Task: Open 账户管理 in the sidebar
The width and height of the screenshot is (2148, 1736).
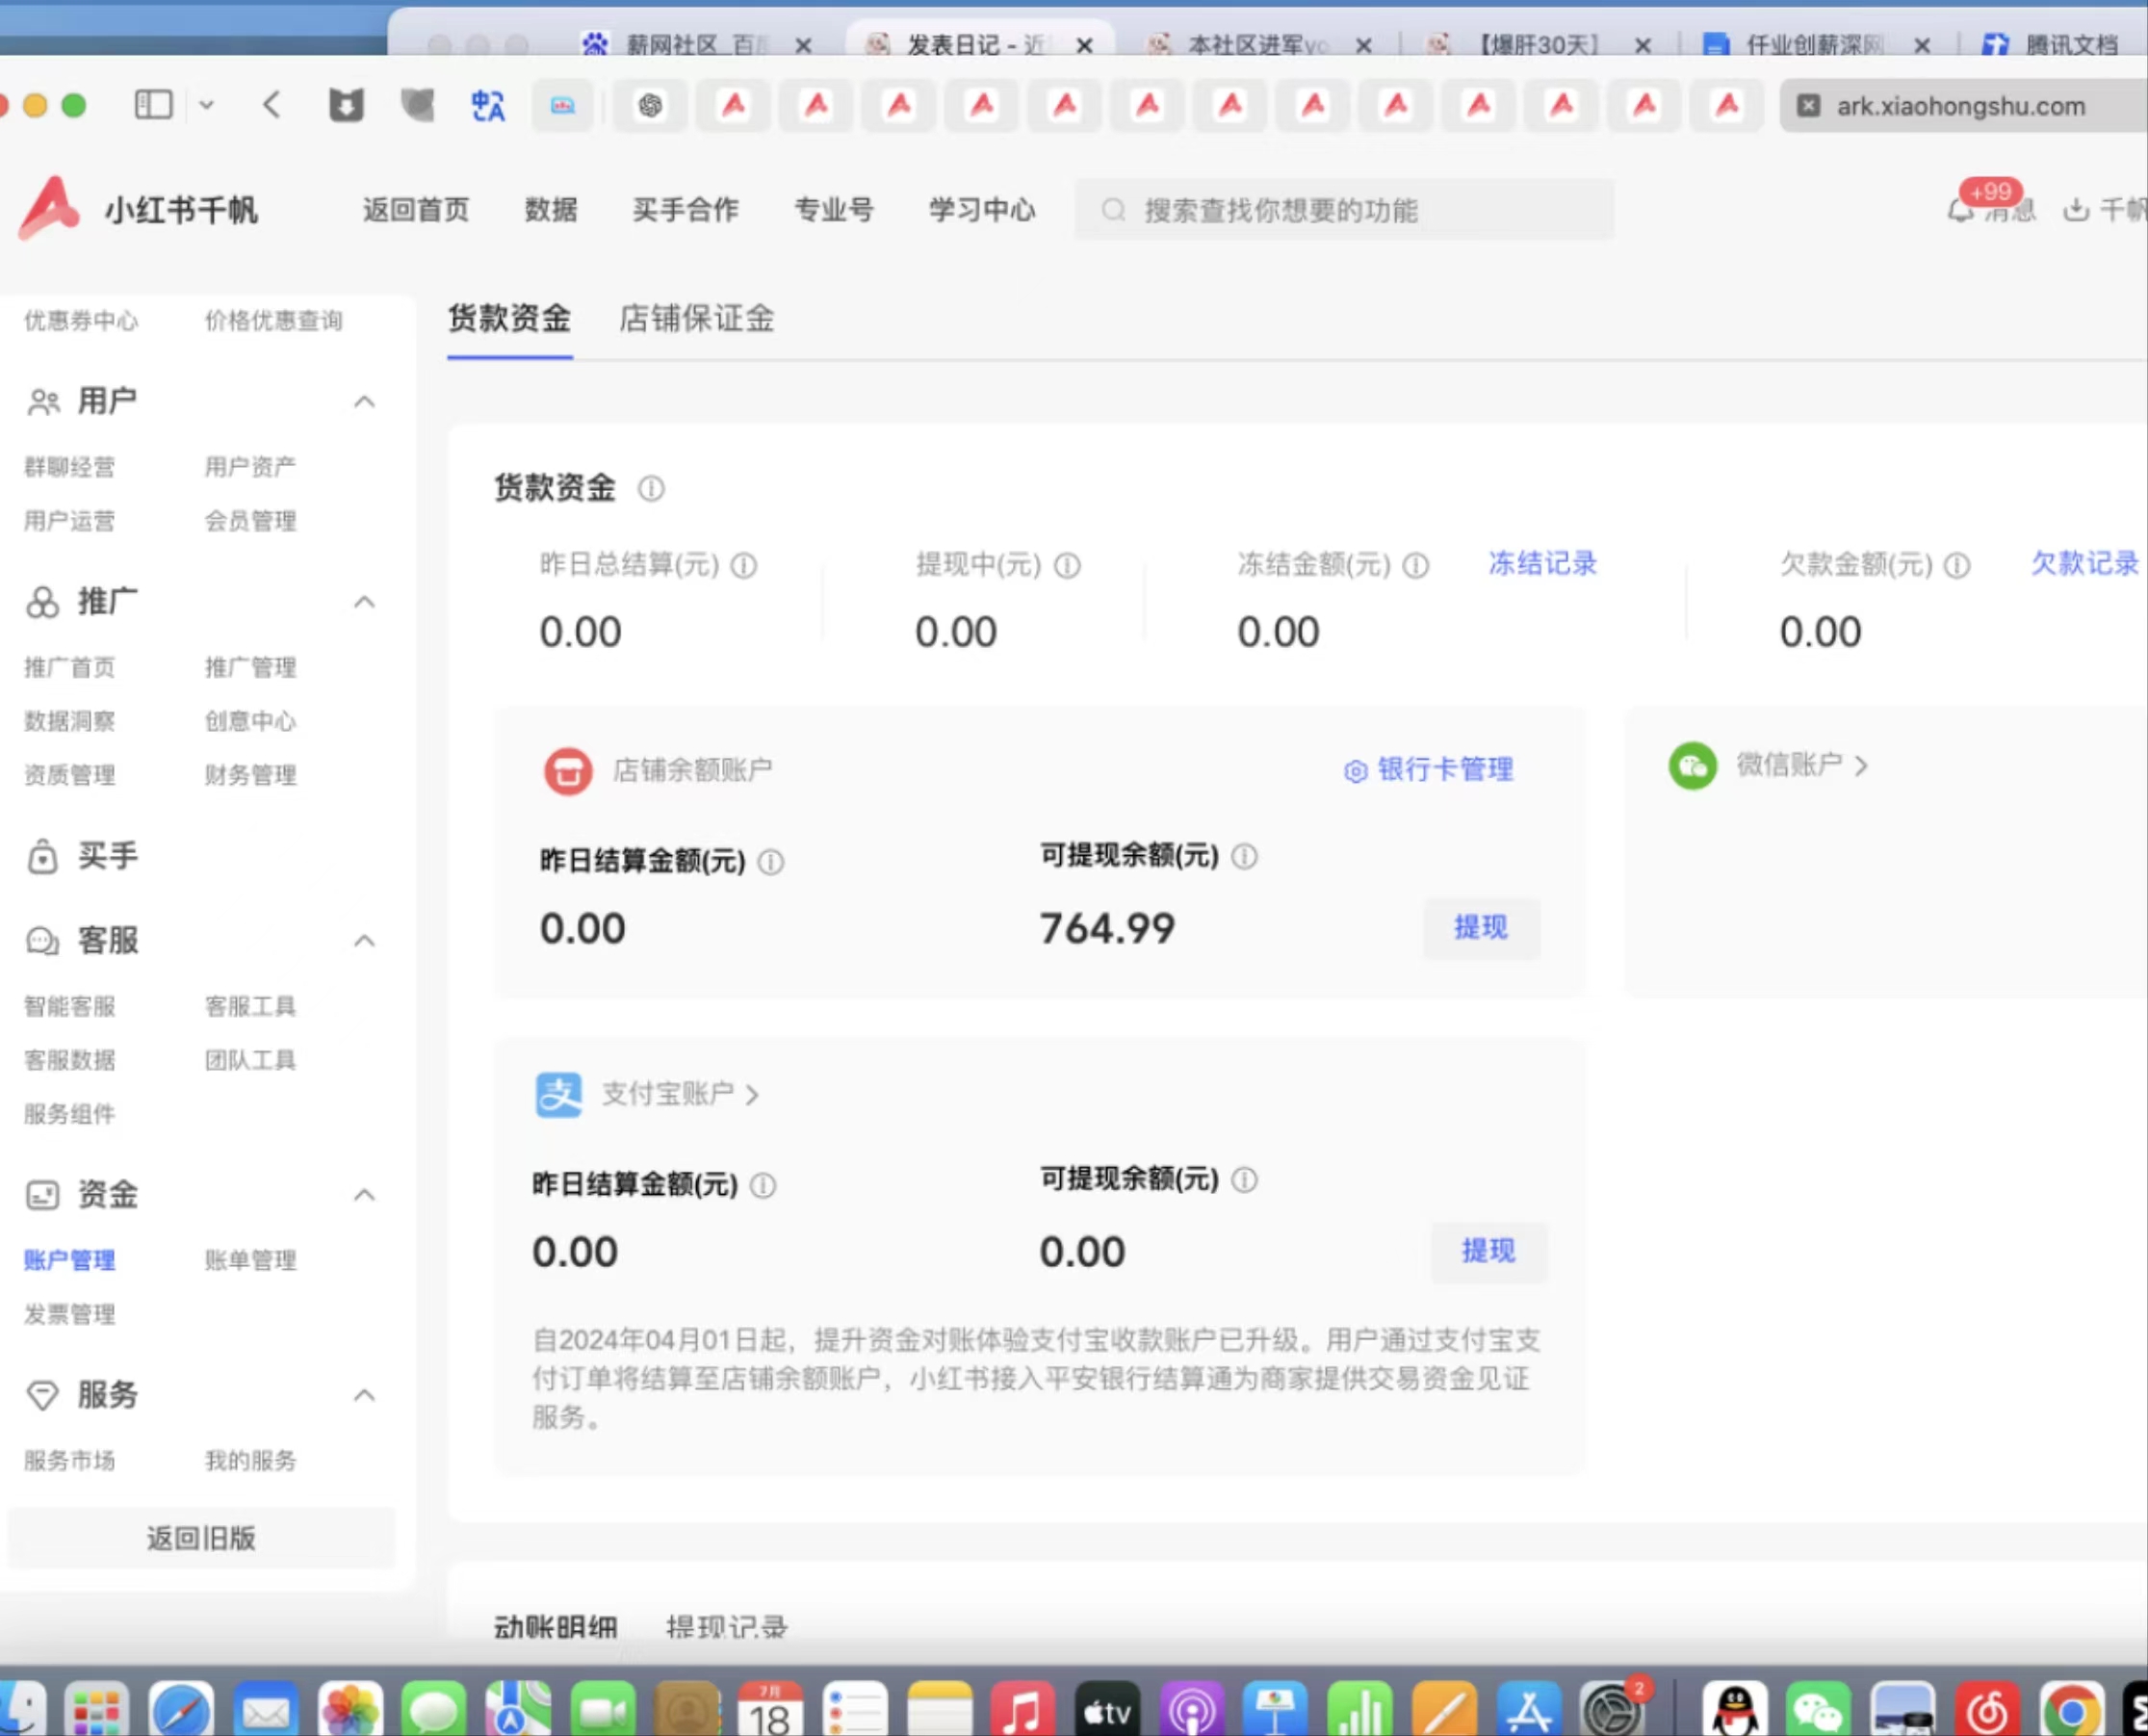Action: pyautogui.click(x=70, y=1260)
